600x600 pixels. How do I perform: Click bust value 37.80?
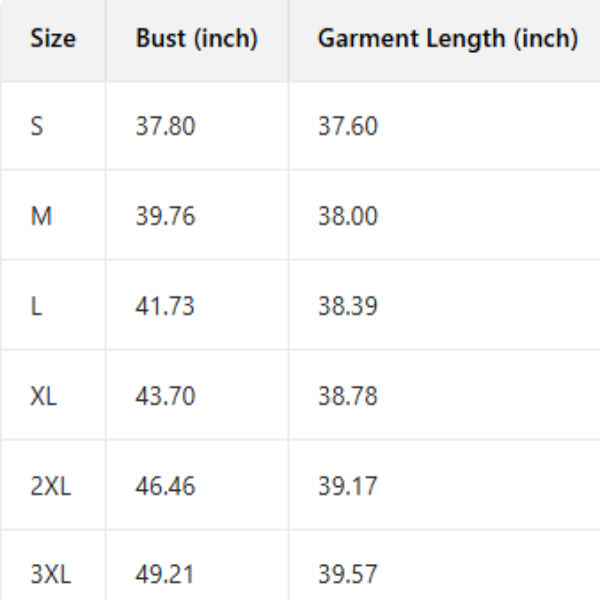pyautogui.click(x=166, y=127)
